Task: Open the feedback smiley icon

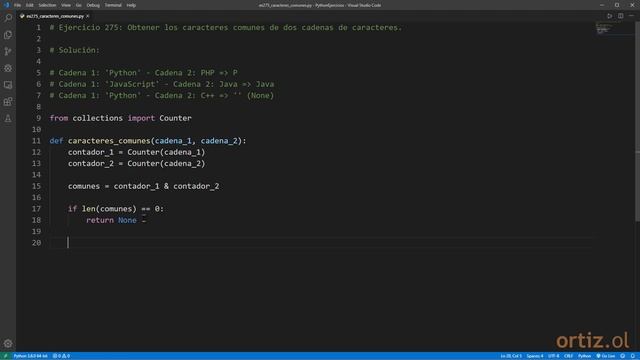Action: pyautogui.click(x=622, y=356)
